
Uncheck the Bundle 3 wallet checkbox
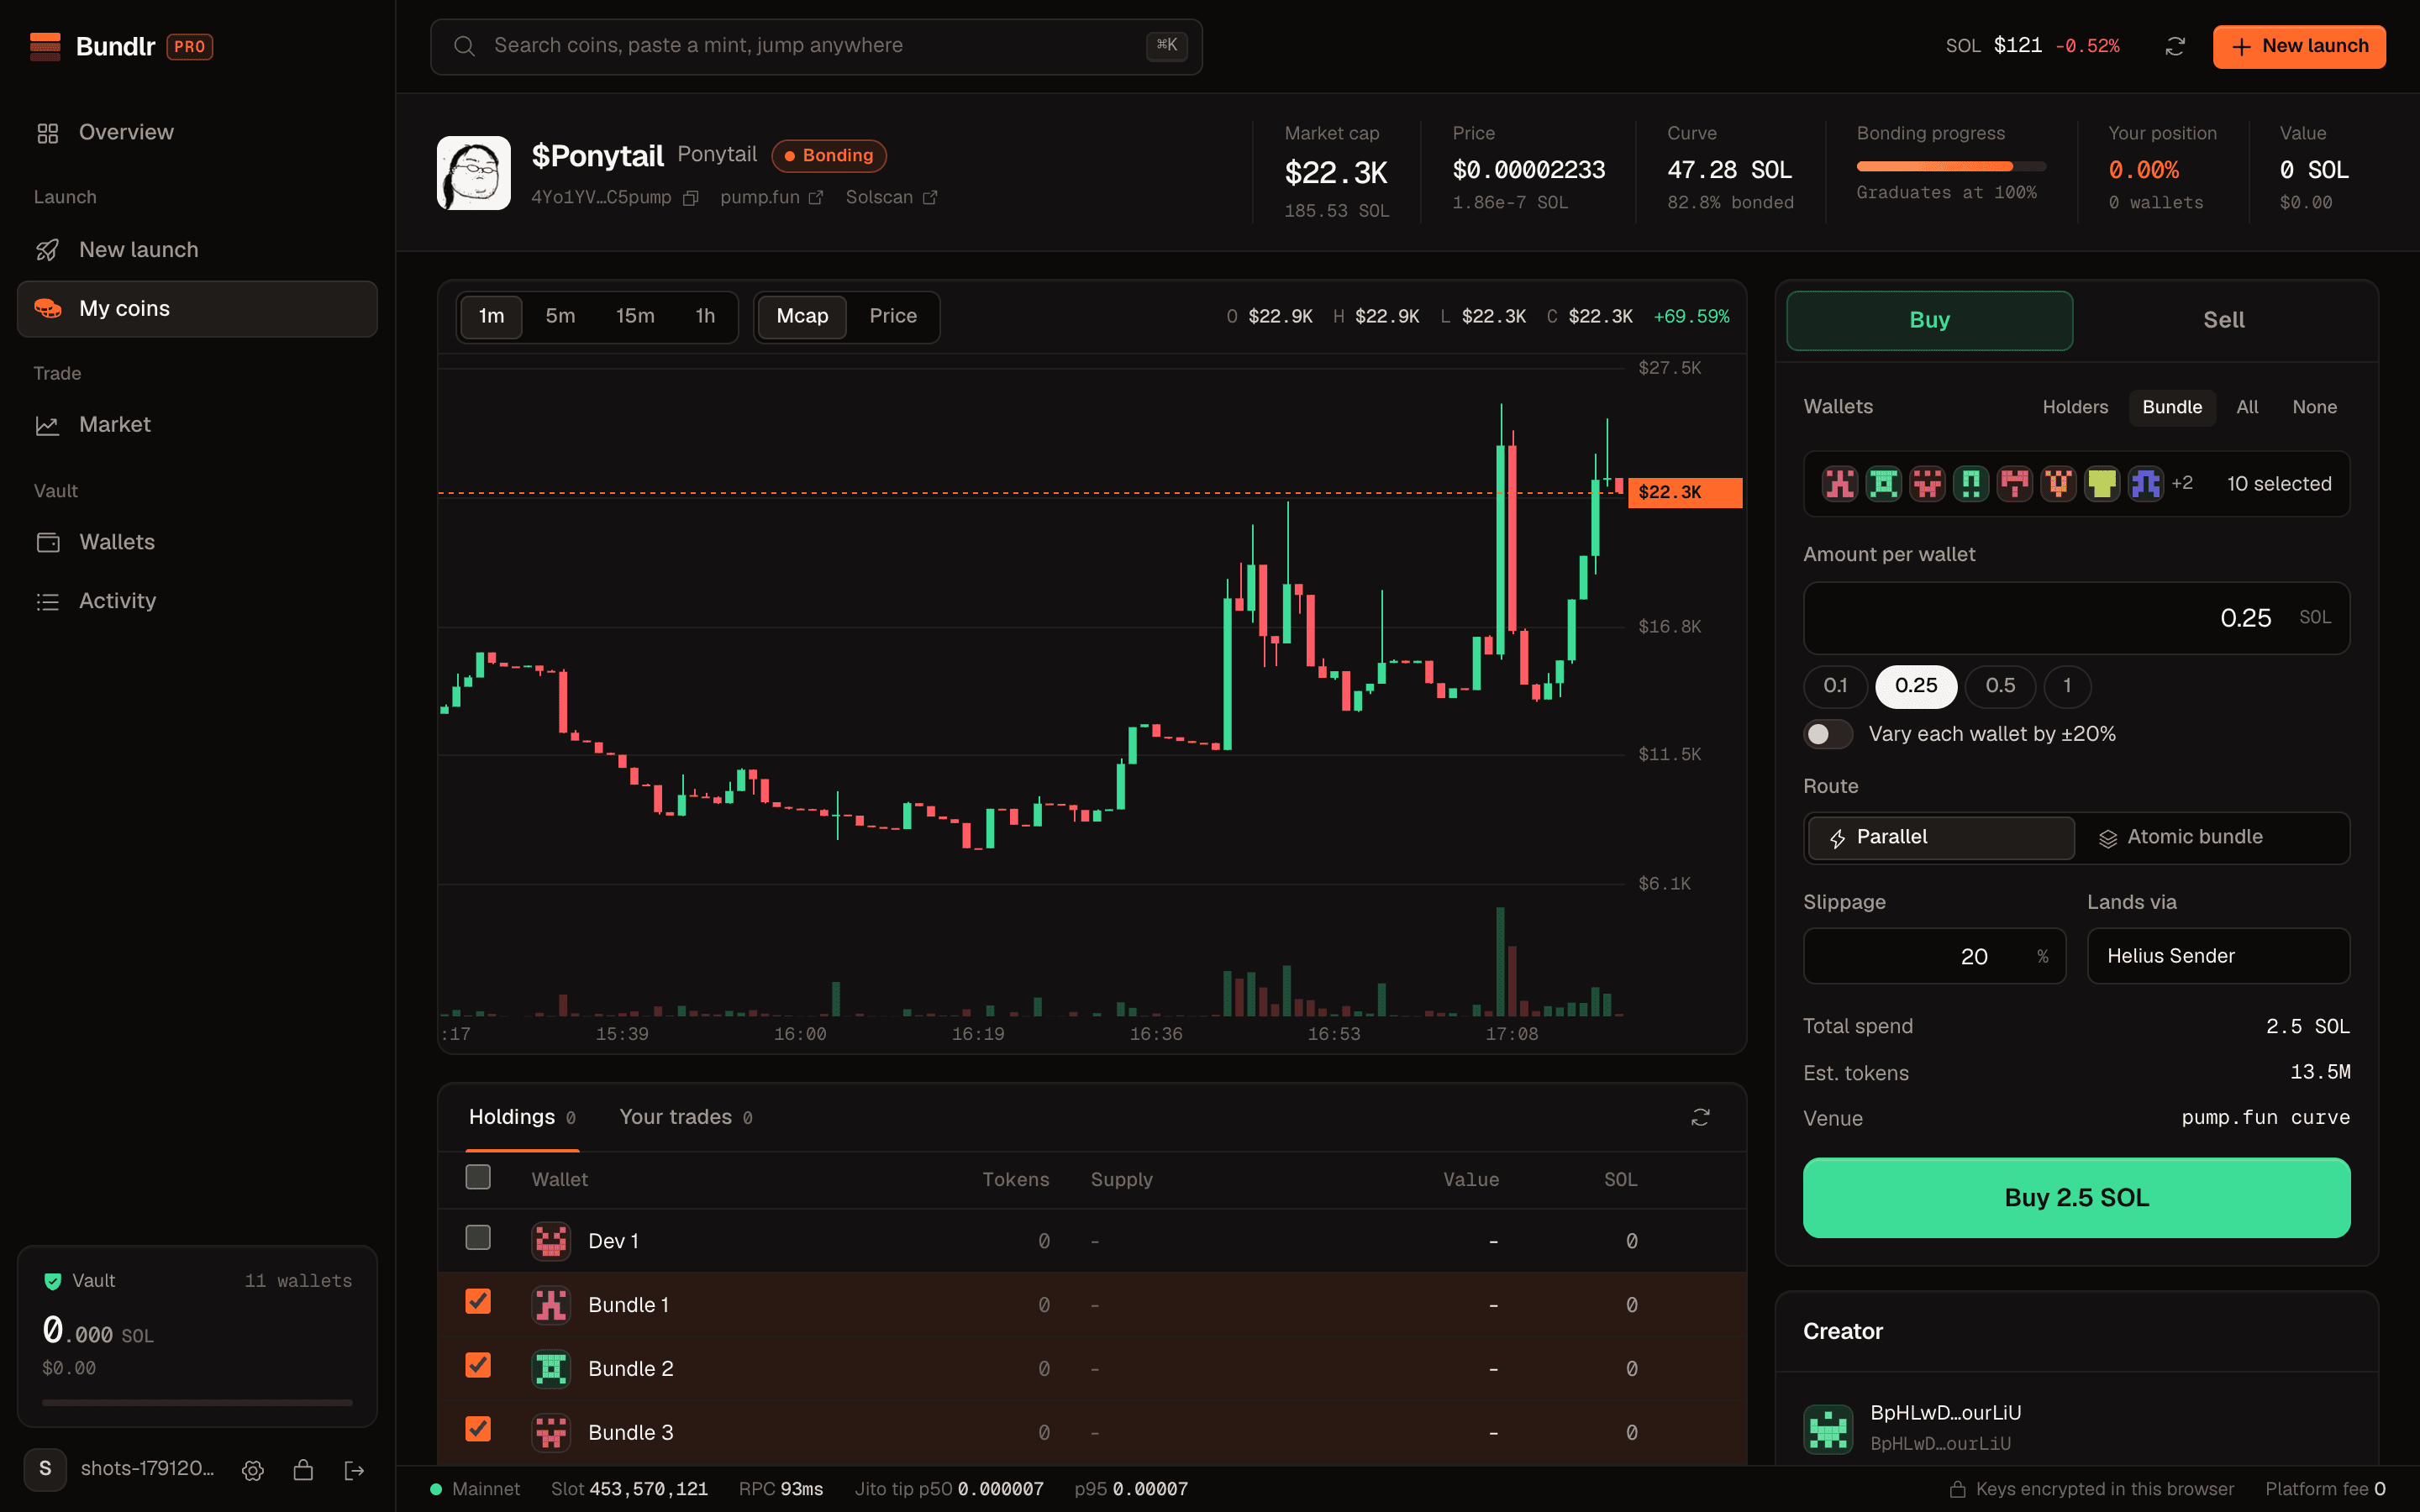[x=478, y=1429]
